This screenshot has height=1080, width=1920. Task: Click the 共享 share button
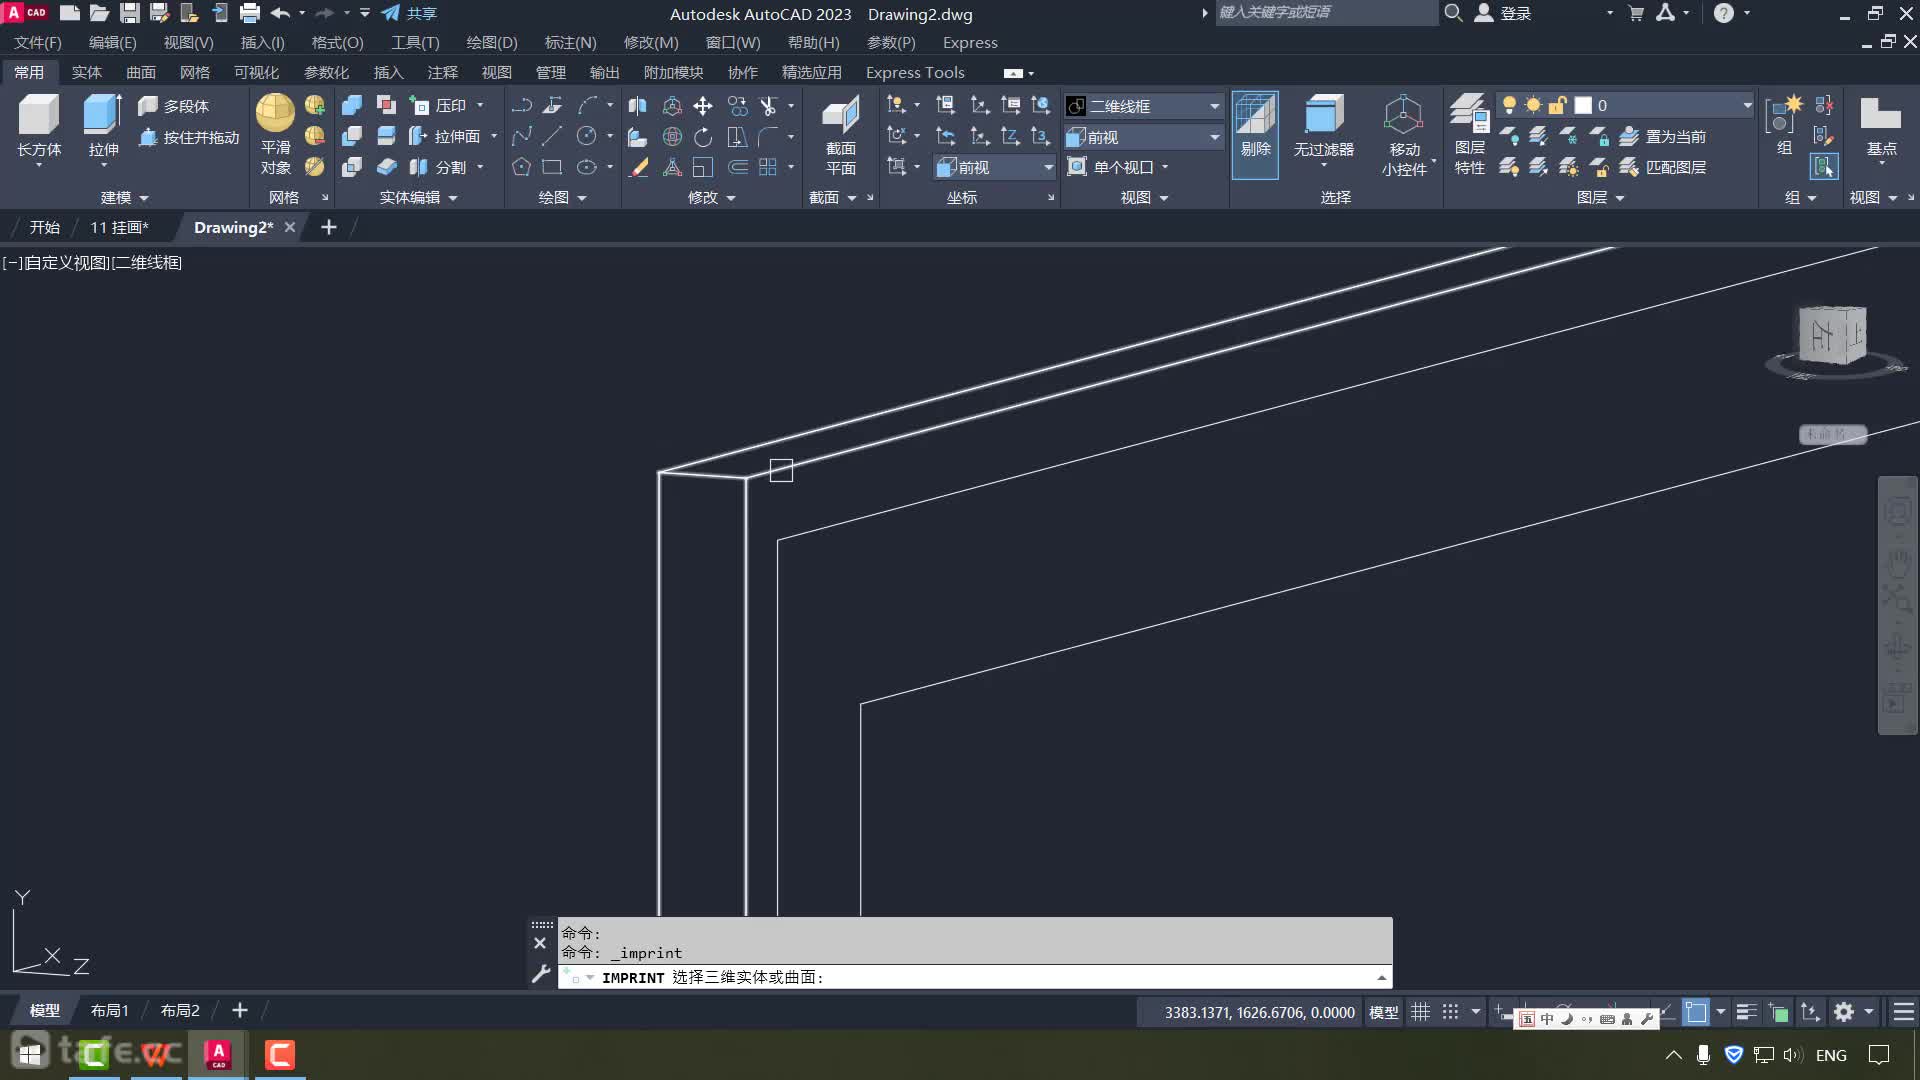tap(409, 13)
